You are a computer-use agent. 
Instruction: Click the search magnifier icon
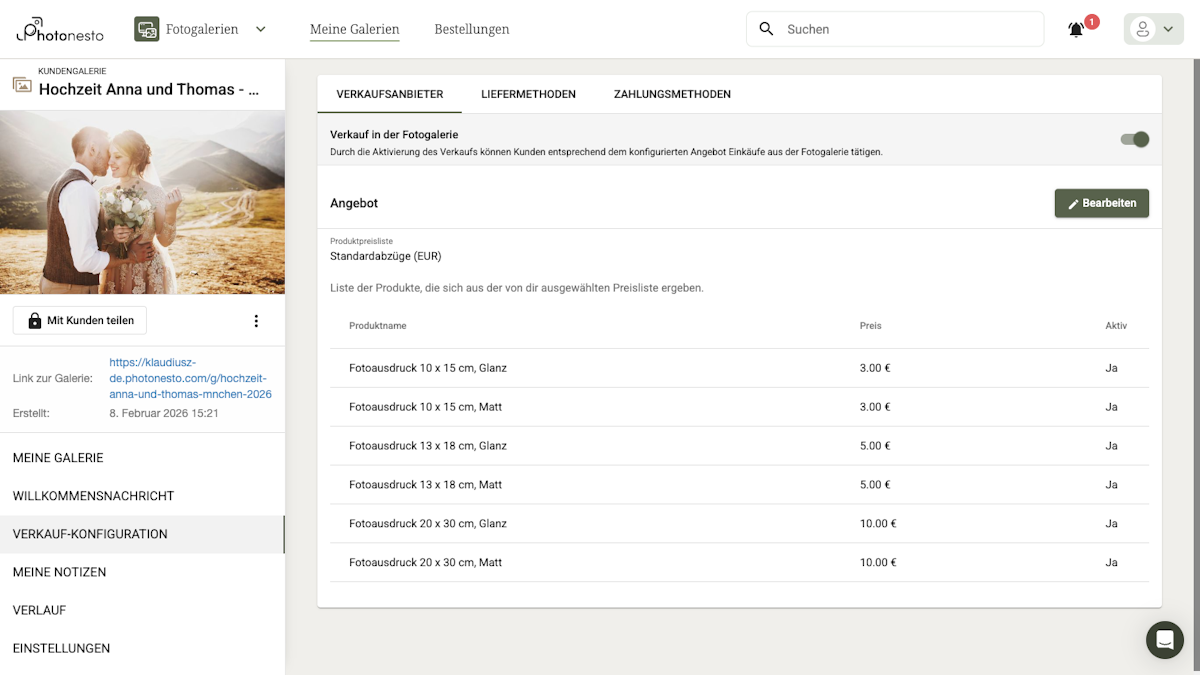[765, 29]
